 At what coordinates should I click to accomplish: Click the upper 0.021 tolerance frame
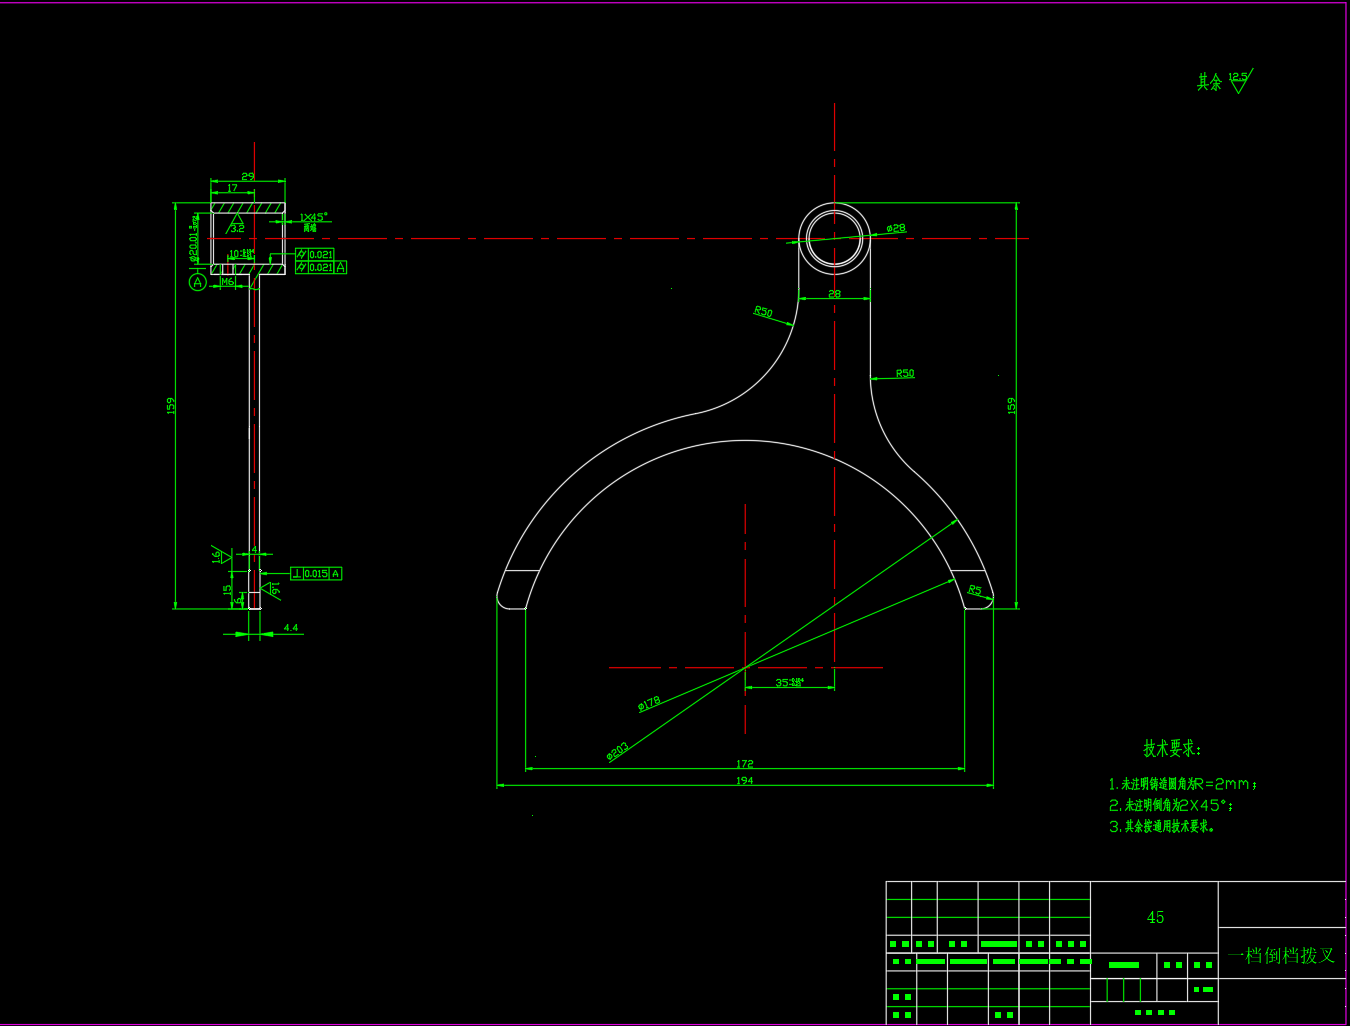(315, 254)
